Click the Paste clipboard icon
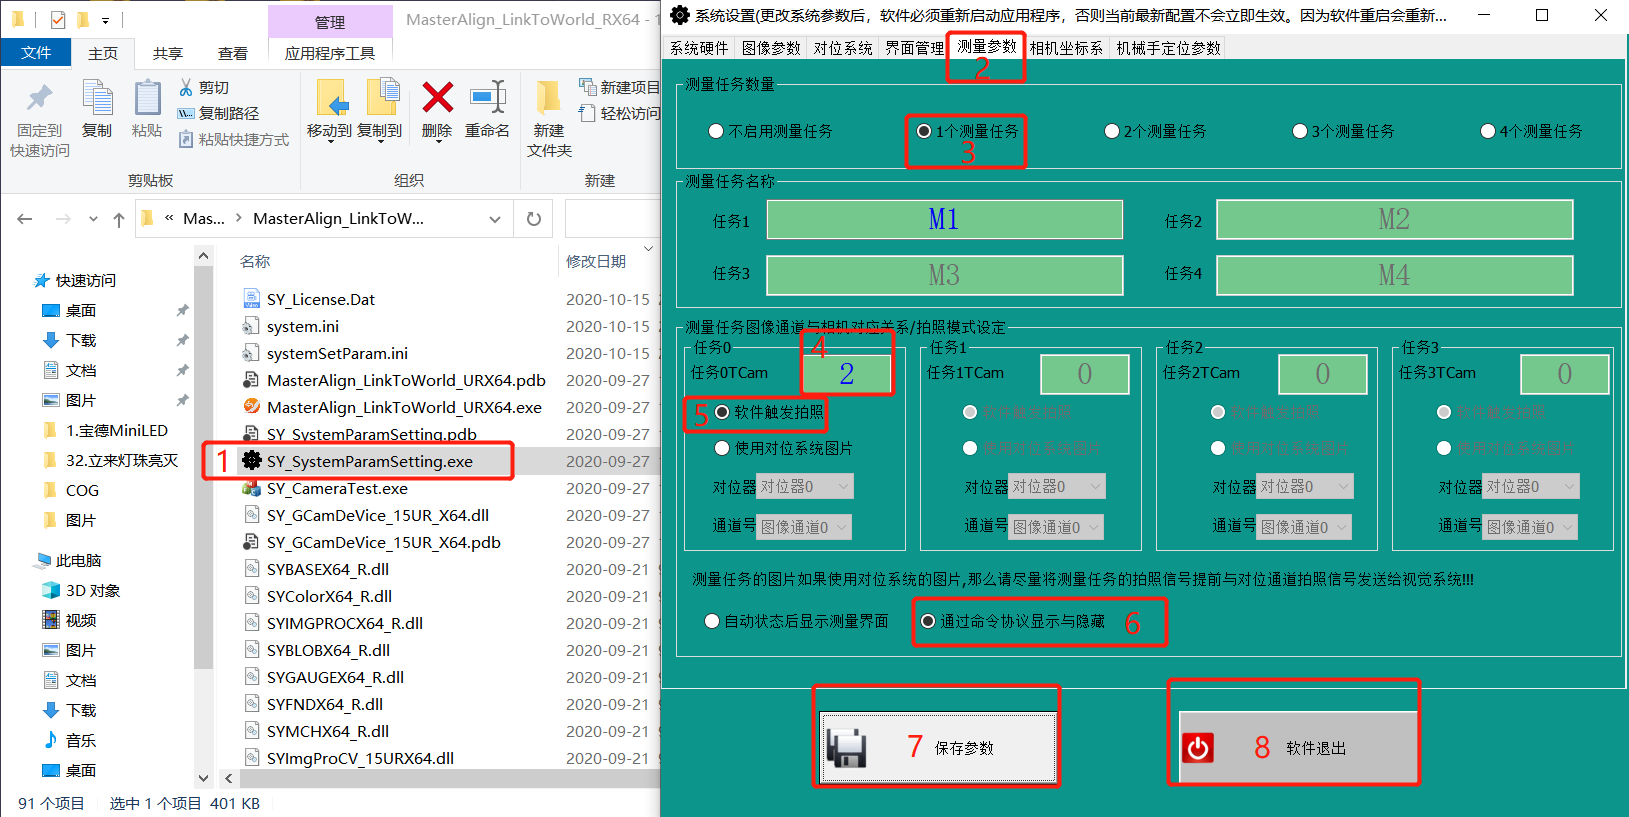1629x817 pixels. 147,99
